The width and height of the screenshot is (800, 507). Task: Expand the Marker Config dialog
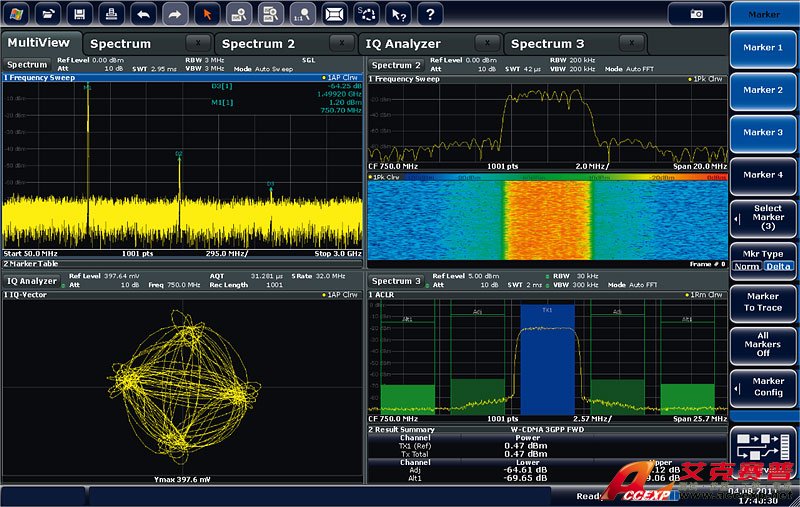[764, 387]
